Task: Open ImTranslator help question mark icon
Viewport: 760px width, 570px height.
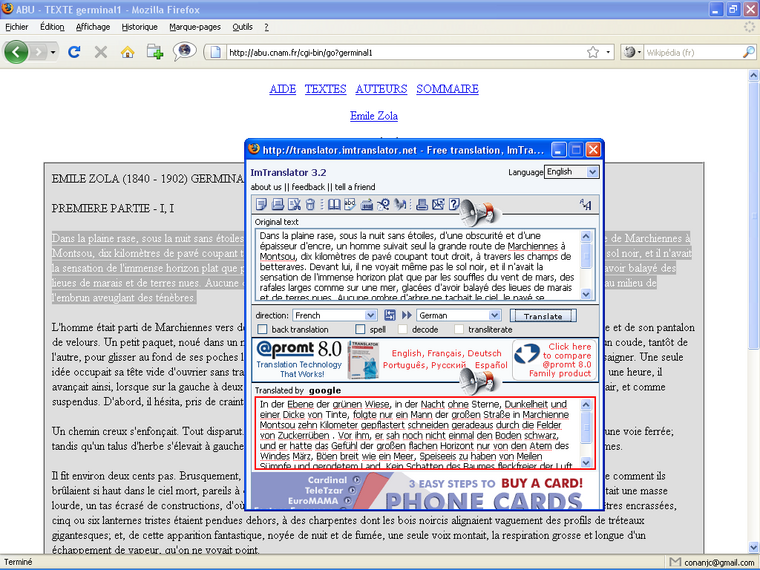Action: click(x=454, y=205)
